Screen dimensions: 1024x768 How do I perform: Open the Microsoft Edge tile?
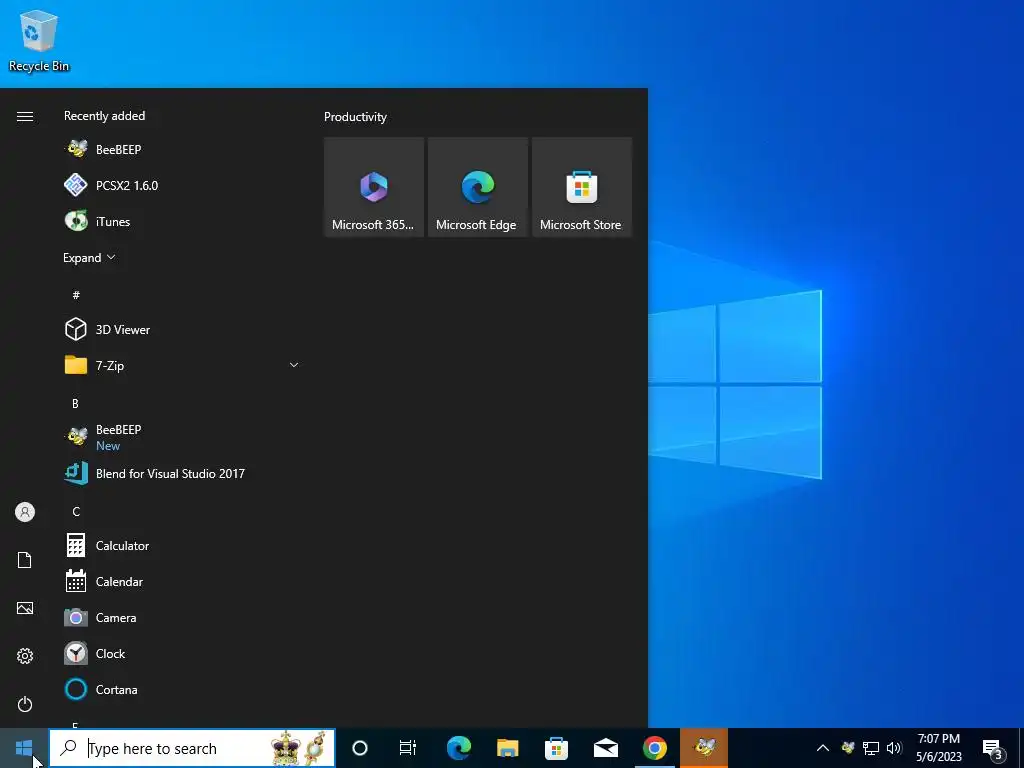click(477, 187)
